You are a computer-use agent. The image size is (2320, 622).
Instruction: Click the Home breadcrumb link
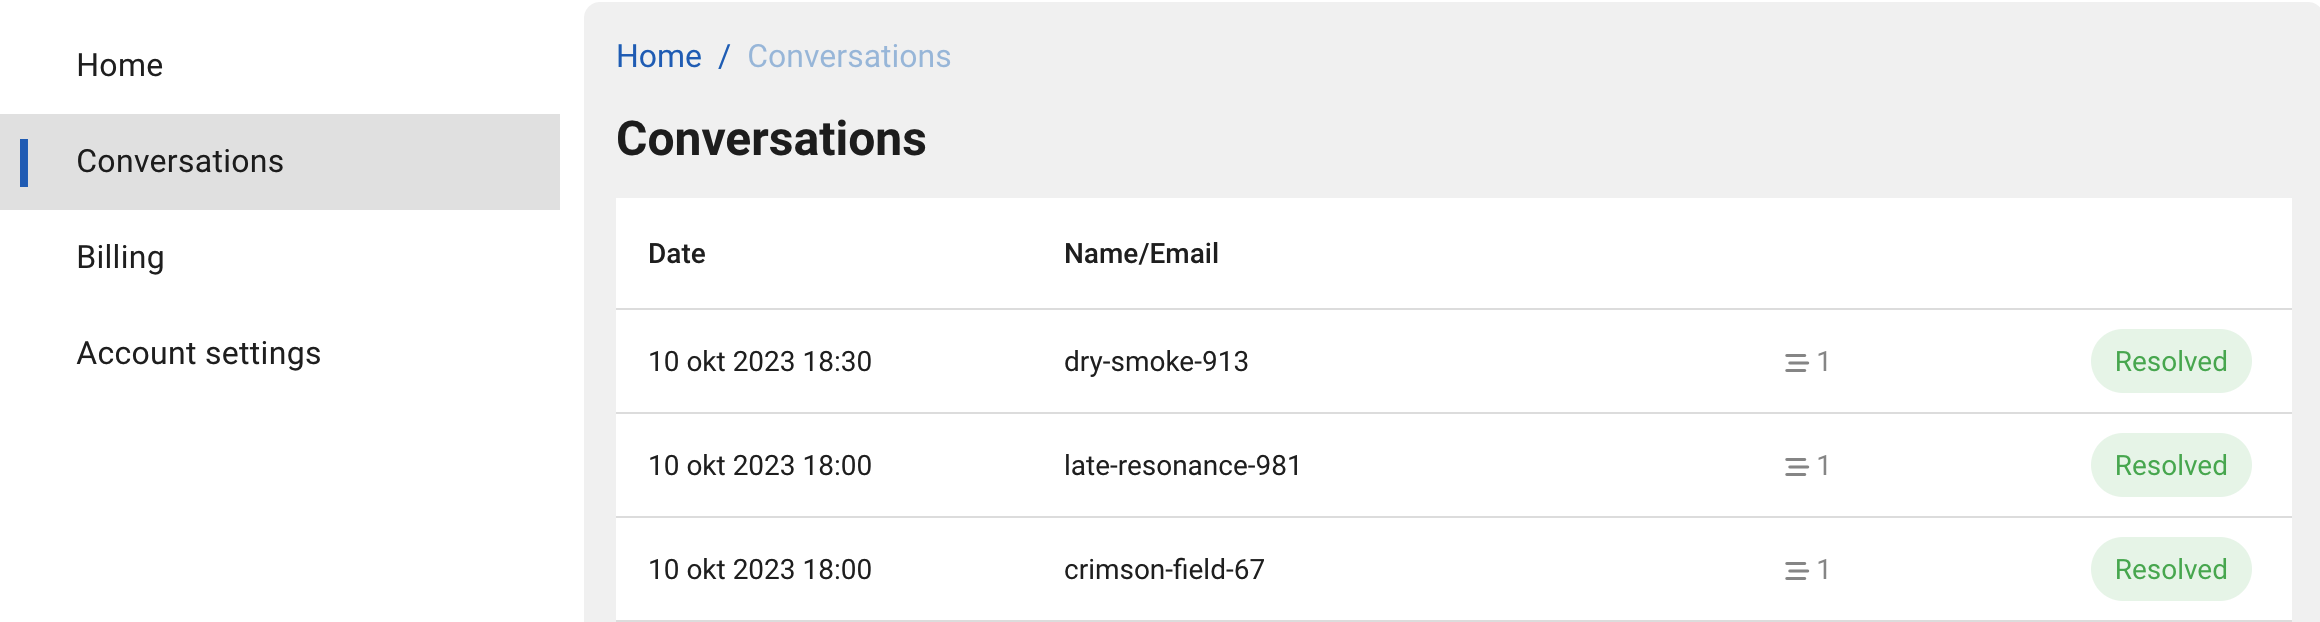[659, 56]
